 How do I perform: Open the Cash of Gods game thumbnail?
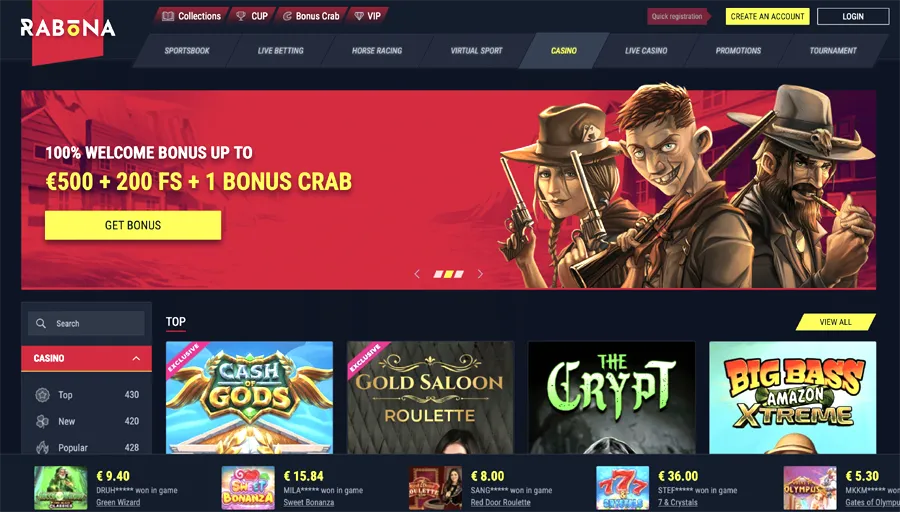coord(249,397)
